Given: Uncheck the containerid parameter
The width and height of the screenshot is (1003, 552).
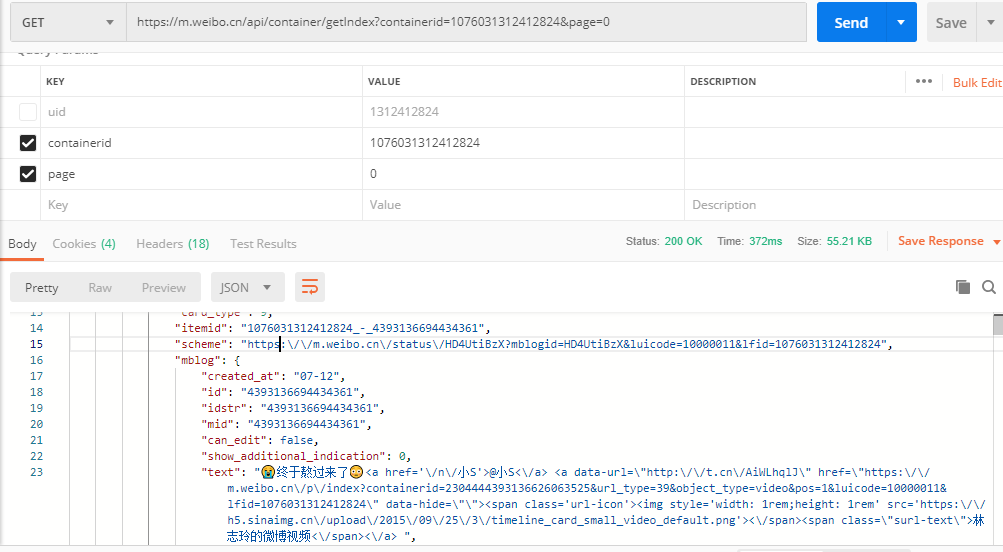Looking at the screenshot, I should [x=28, y=143].
